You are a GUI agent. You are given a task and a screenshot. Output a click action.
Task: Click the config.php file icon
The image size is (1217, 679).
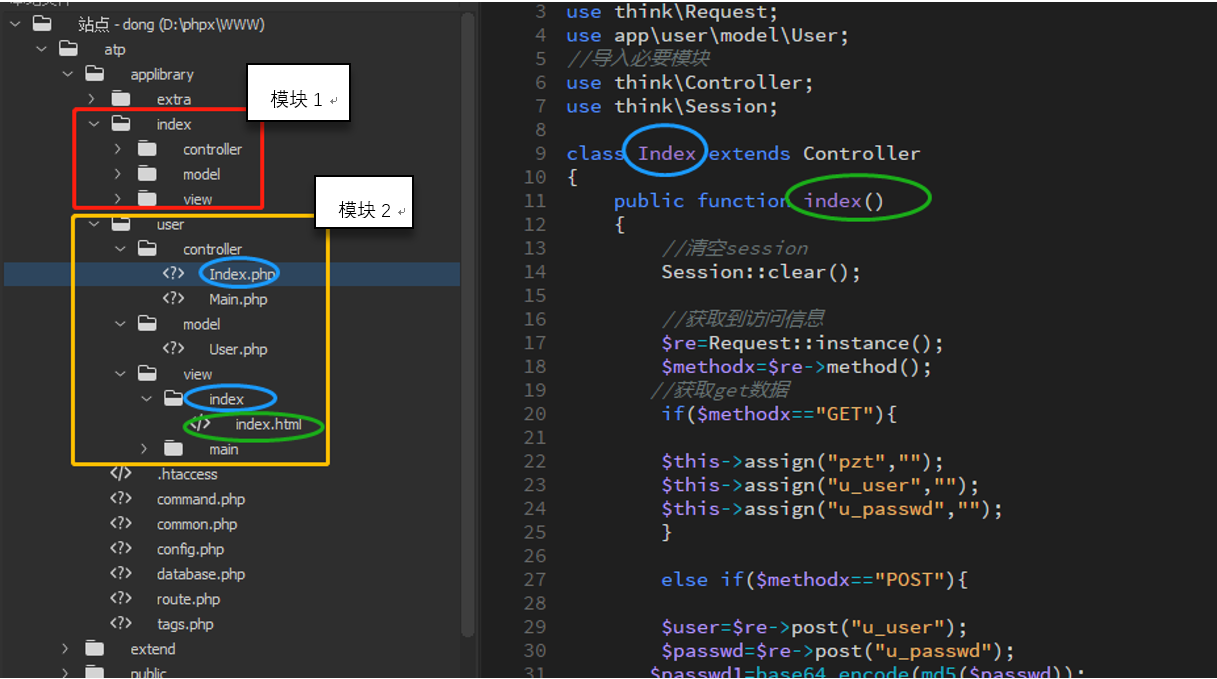[x=122, y=548]
